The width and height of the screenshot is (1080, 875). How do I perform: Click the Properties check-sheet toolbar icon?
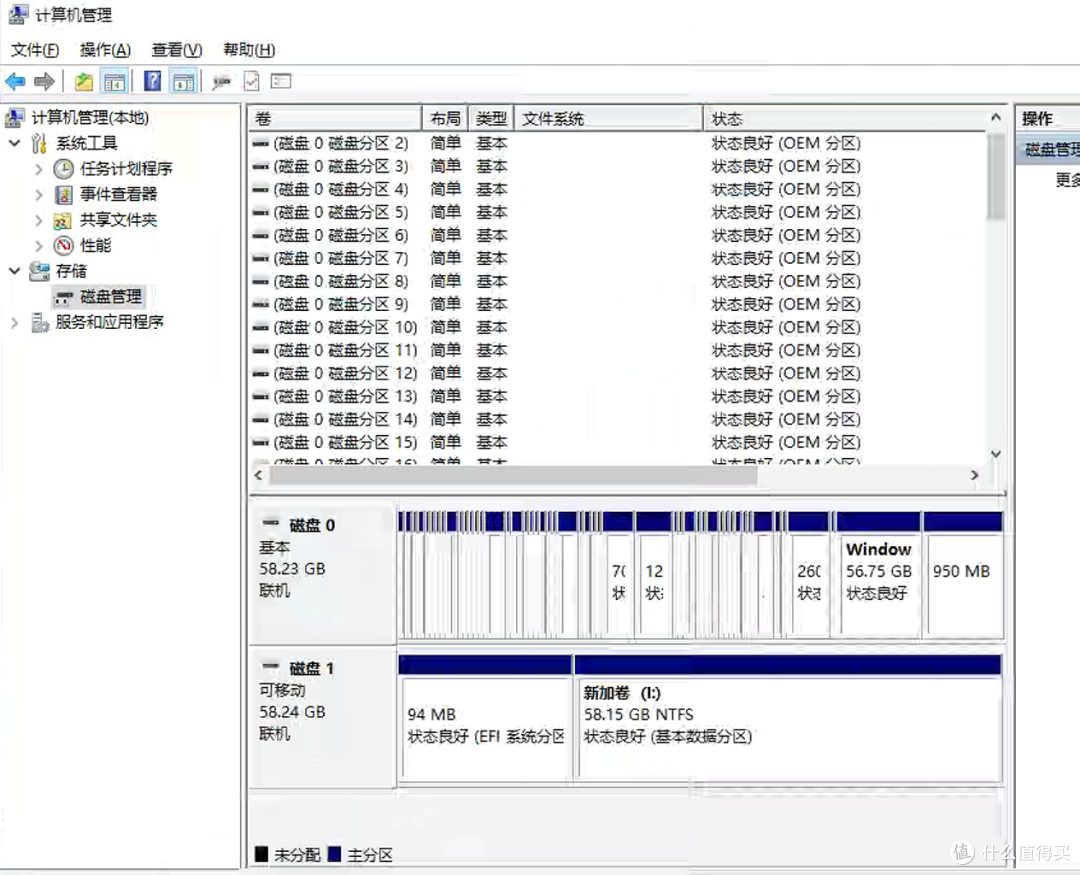251,82
